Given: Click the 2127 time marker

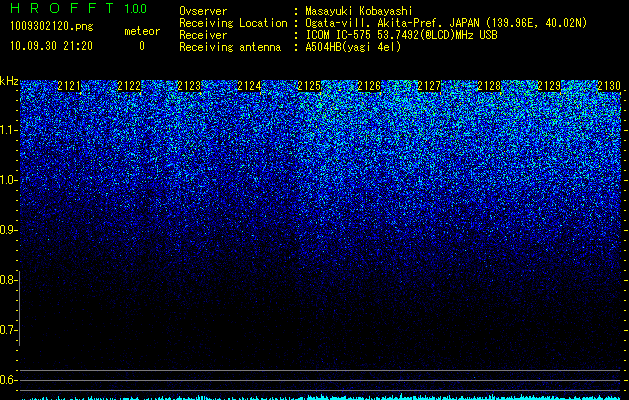Looking at the screenshot, I should 429,86.
